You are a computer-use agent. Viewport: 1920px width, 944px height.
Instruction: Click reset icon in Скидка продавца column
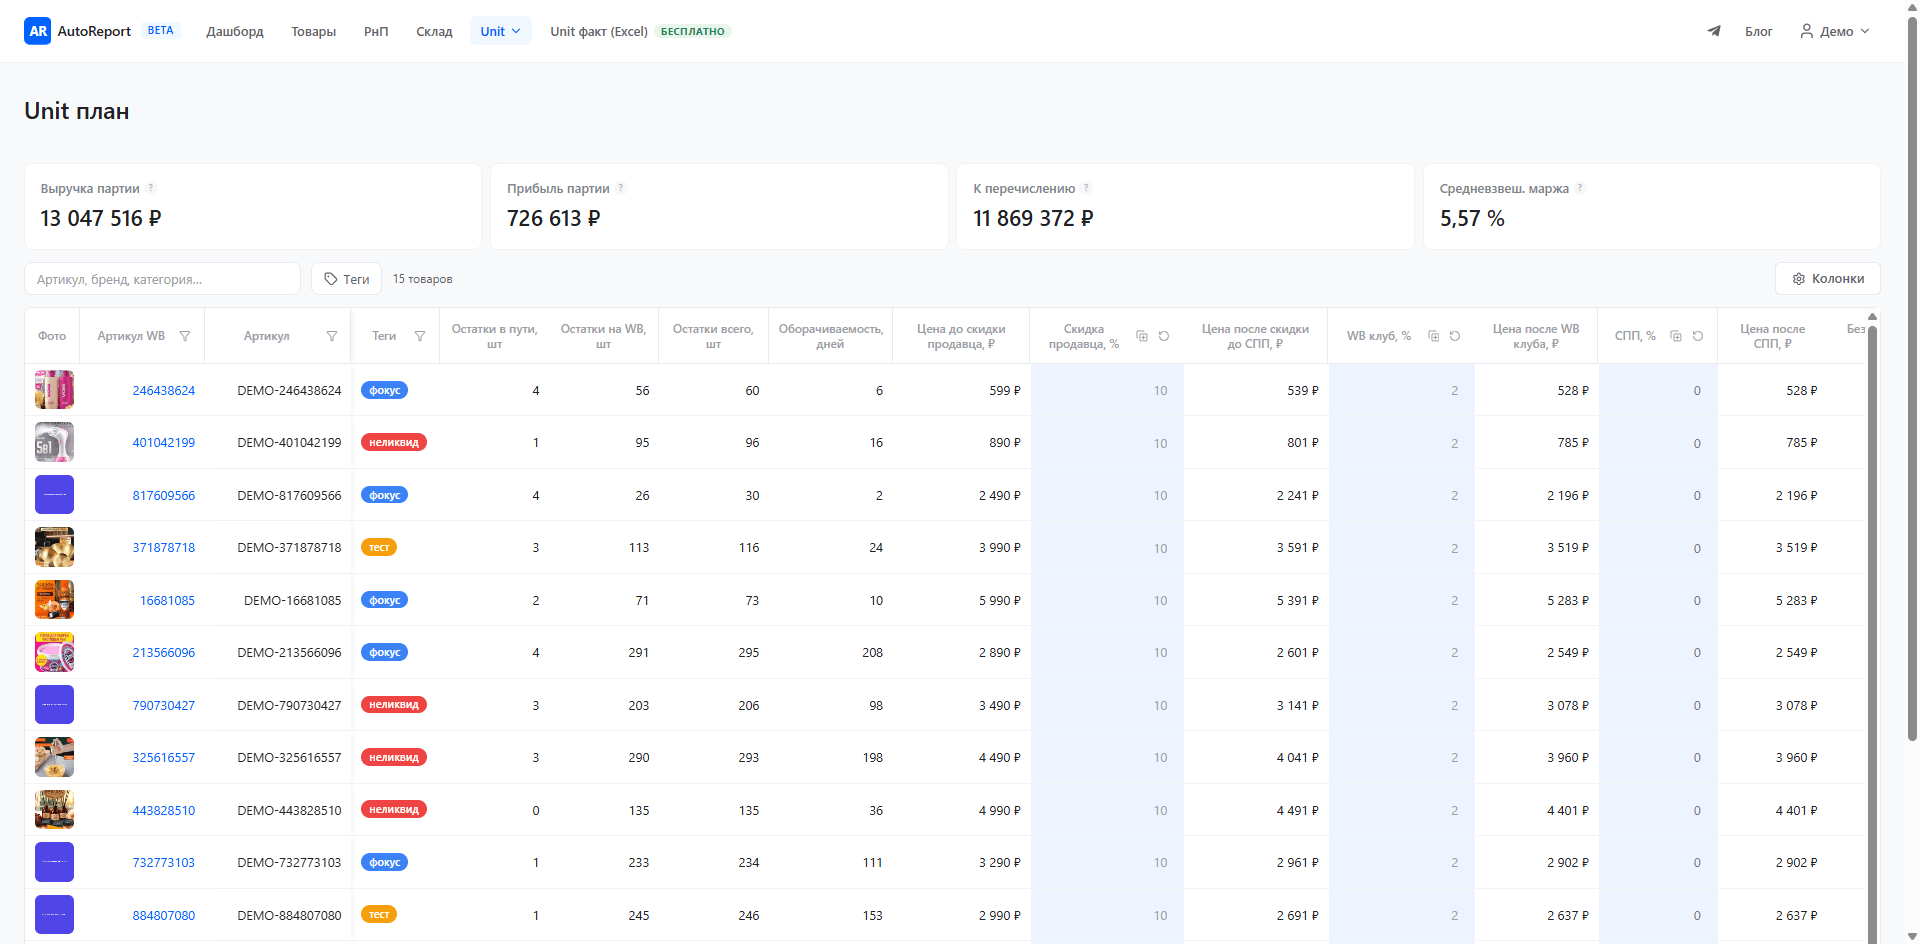[x=1164, y=336]
